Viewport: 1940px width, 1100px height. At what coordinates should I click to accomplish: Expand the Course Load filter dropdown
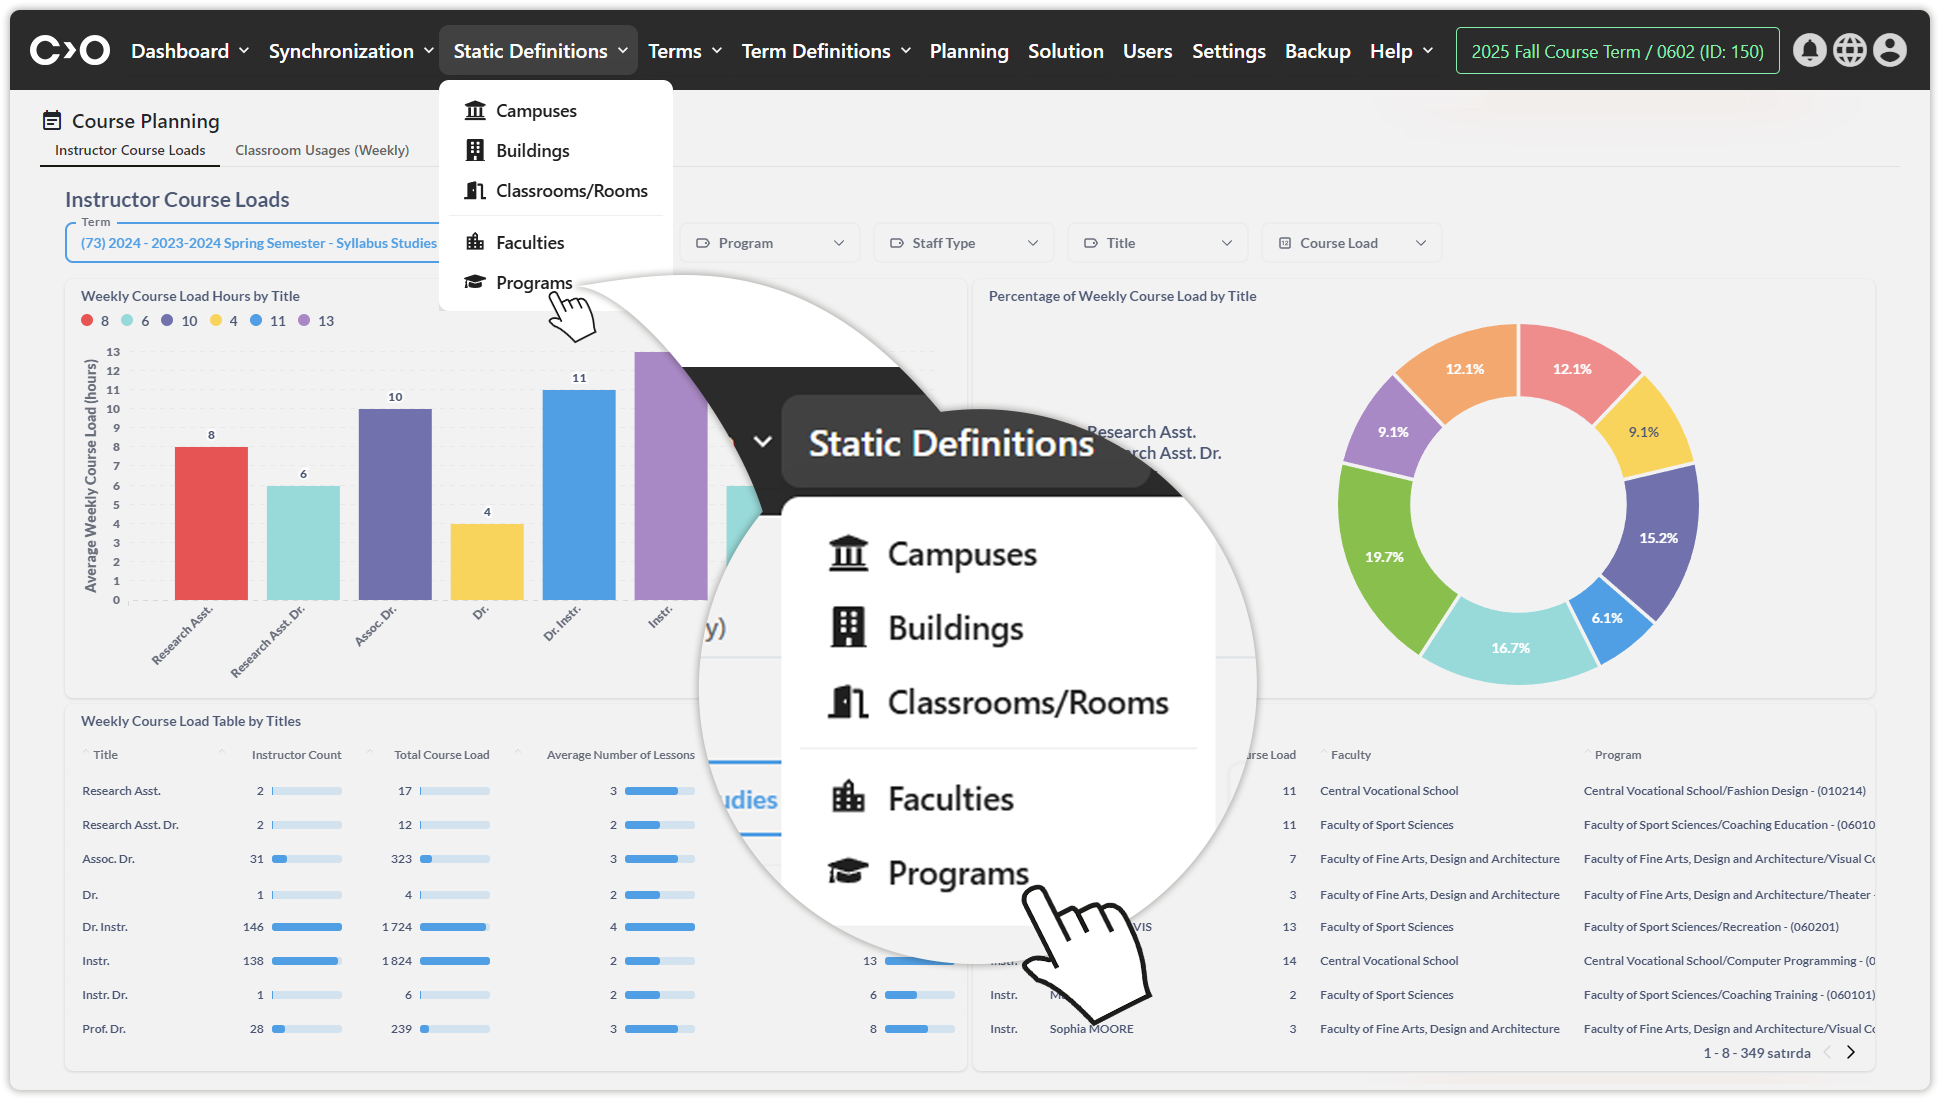(1352, 243)
